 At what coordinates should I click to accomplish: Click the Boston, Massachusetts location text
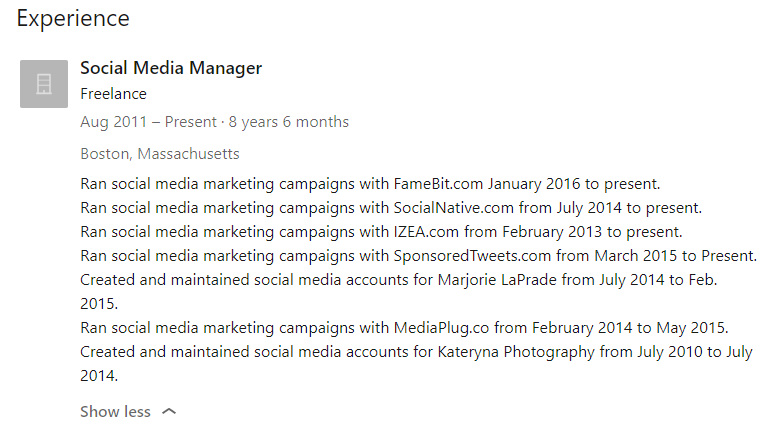tap(160, 154)
